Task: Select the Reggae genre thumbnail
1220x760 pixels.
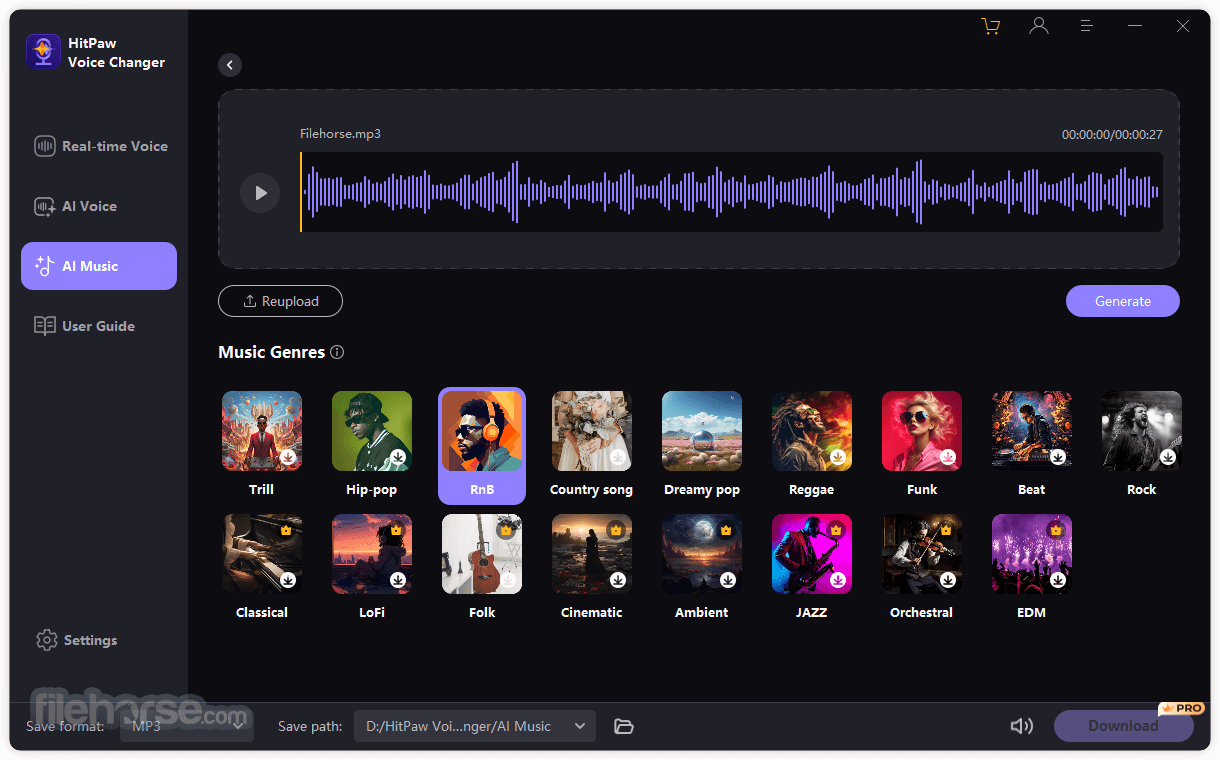Action: (812, 431)
